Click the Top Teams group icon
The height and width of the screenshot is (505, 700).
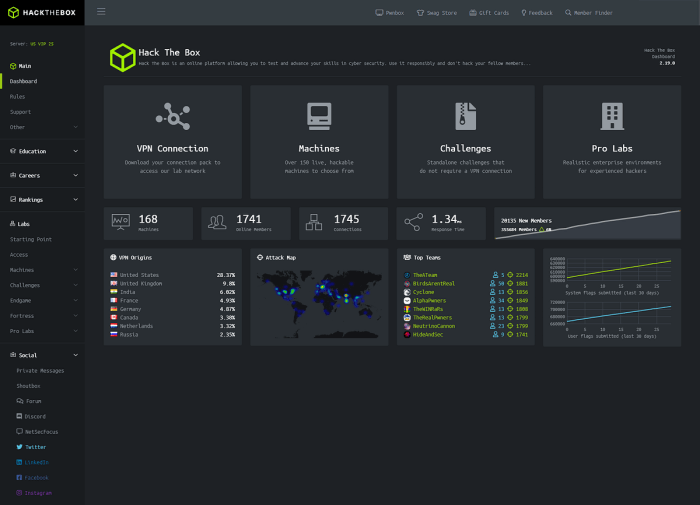tap(407, 258)
